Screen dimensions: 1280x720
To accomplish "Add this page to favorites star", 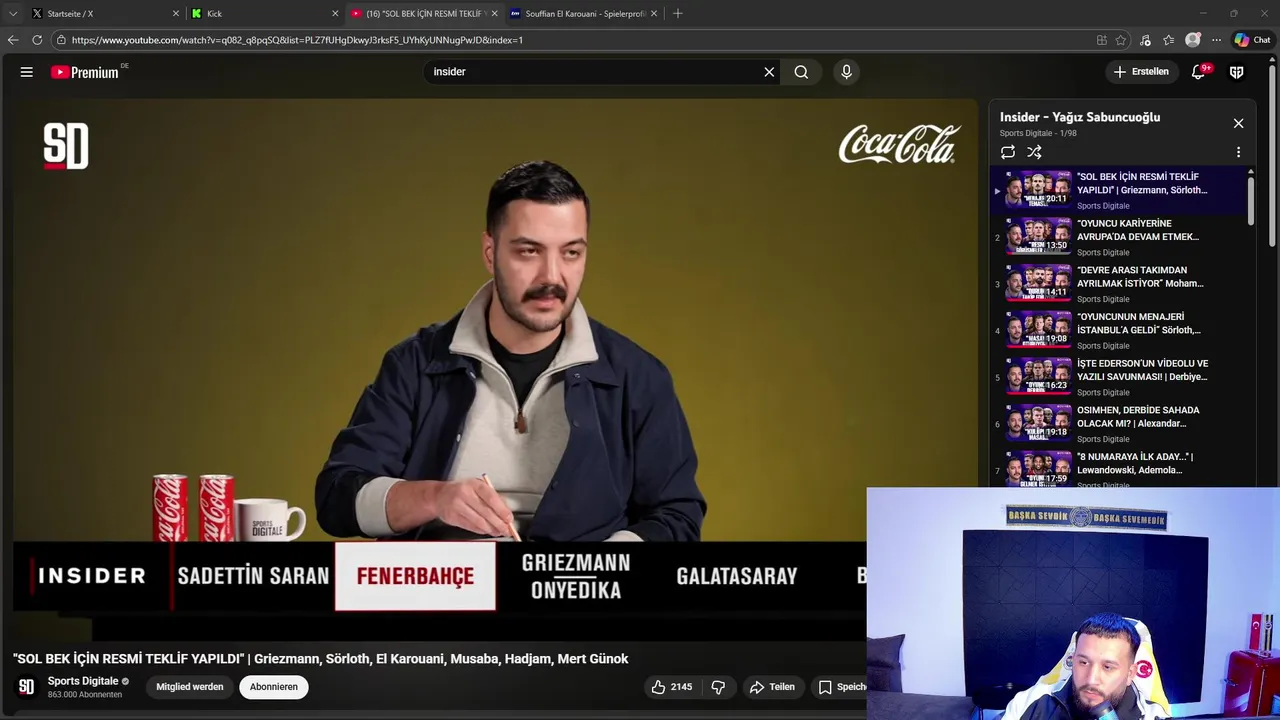I will 1121,40.
